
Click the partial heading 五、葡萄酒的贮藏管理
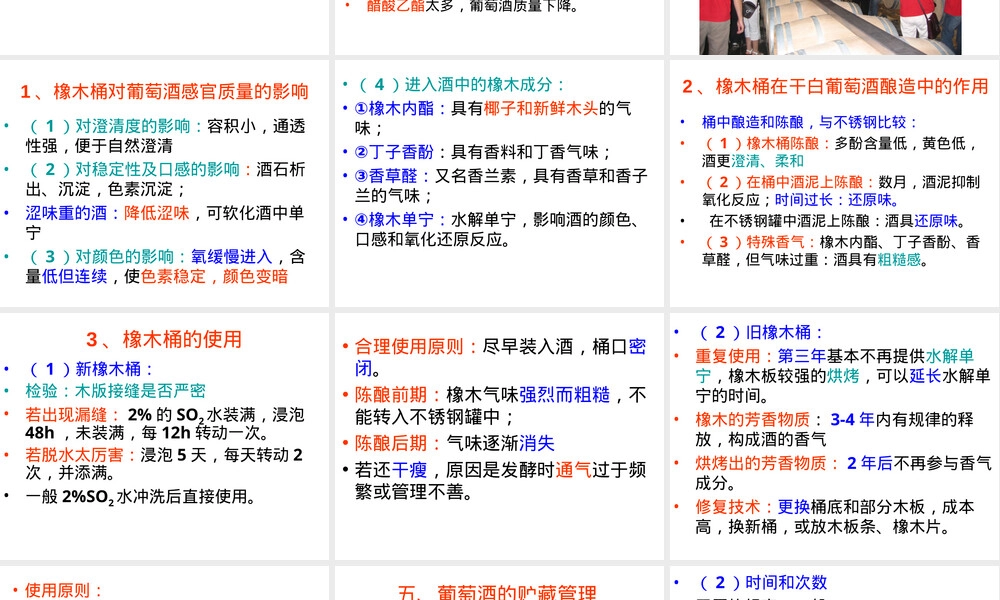tap(497, 592)
